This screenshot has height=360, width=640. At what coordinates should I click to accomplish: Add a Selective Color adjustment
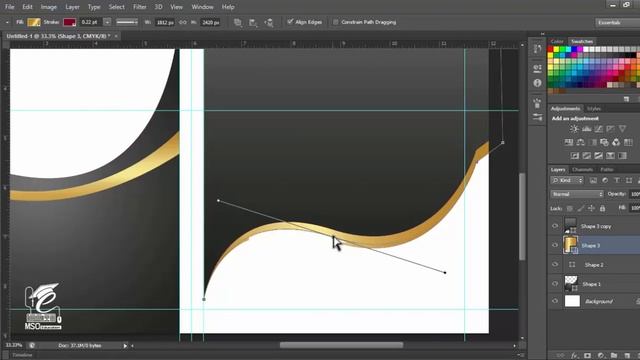click(610, 156)
